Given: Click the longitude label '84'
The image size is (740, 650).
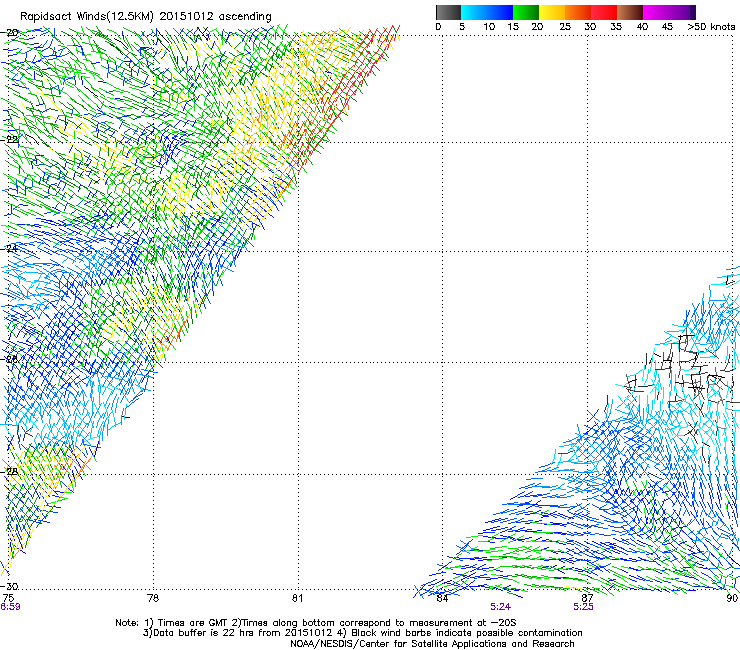Looking at the screenshot, I should point(442,598).
